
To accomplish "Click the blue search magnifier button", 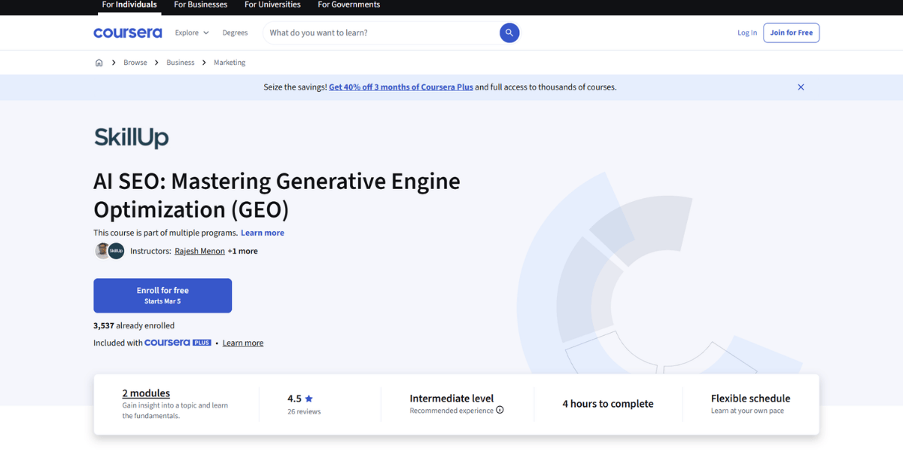I will click(509, 33).
